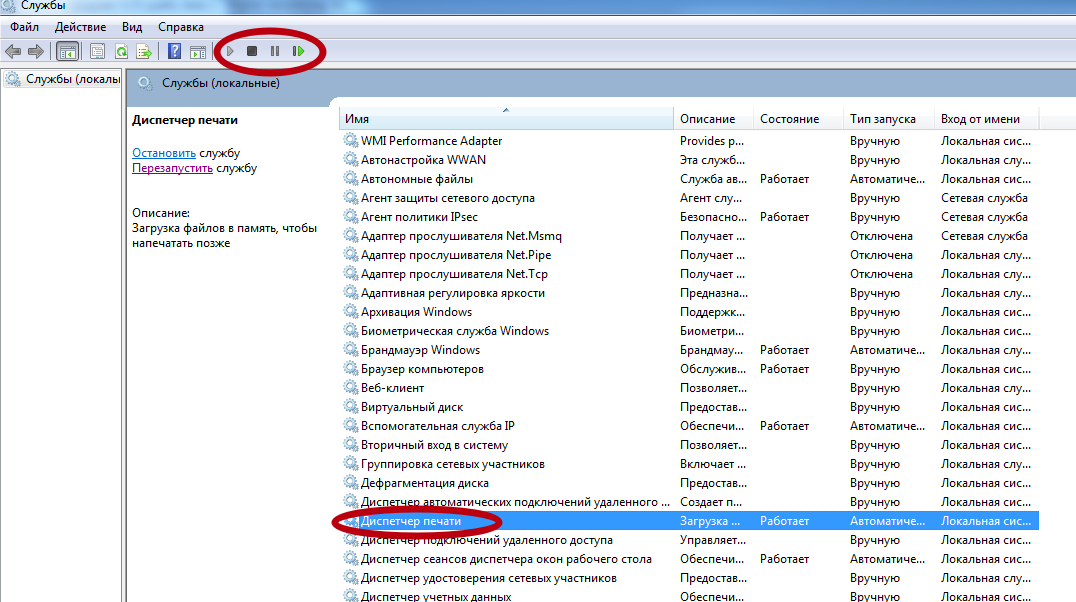Open the Properties toolbar icon
Image resolution: width=1076 pixels, height=602 pixels.
(x=98, y=51)
